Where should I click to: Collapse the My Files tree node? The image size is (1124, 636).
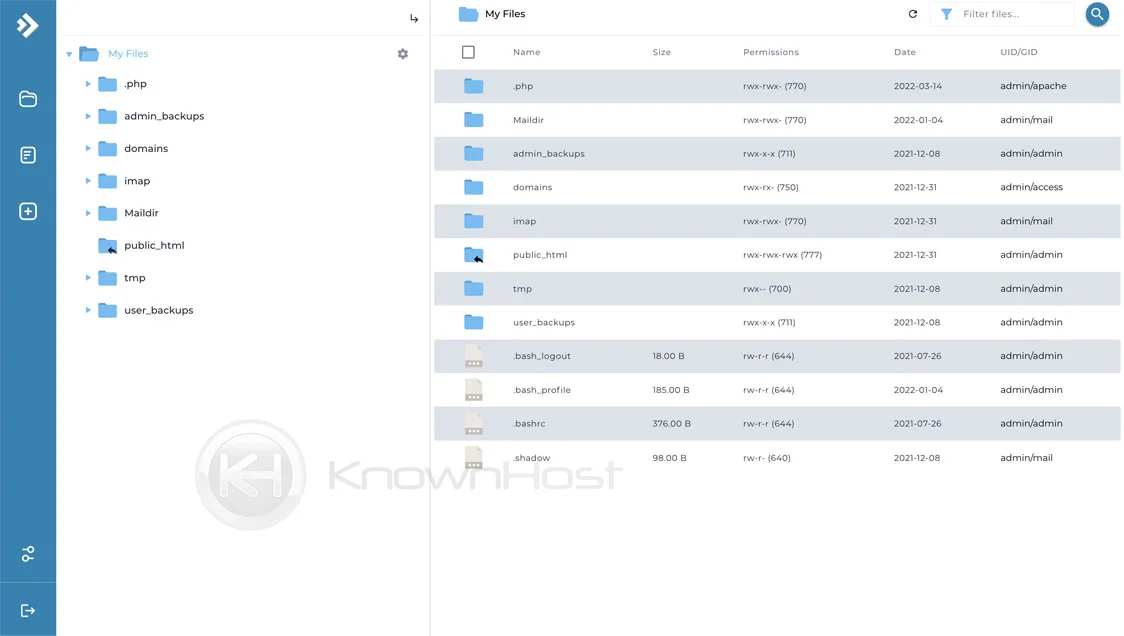[69, 53]
